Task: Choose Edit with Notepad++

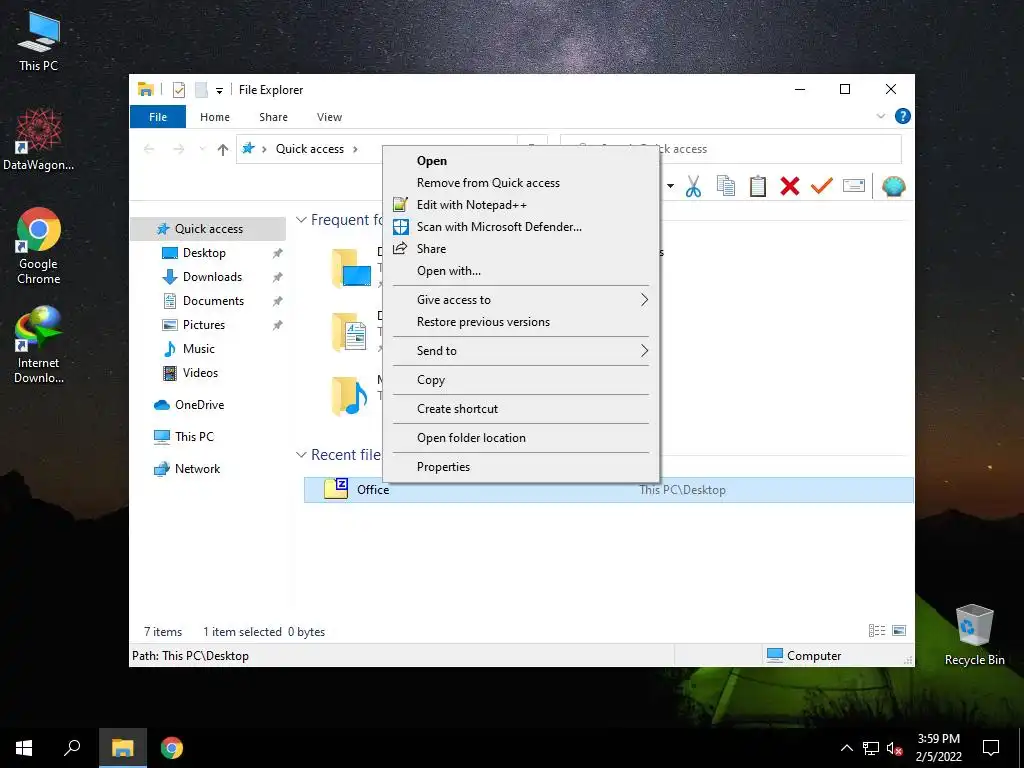Action: coord(521,205)
